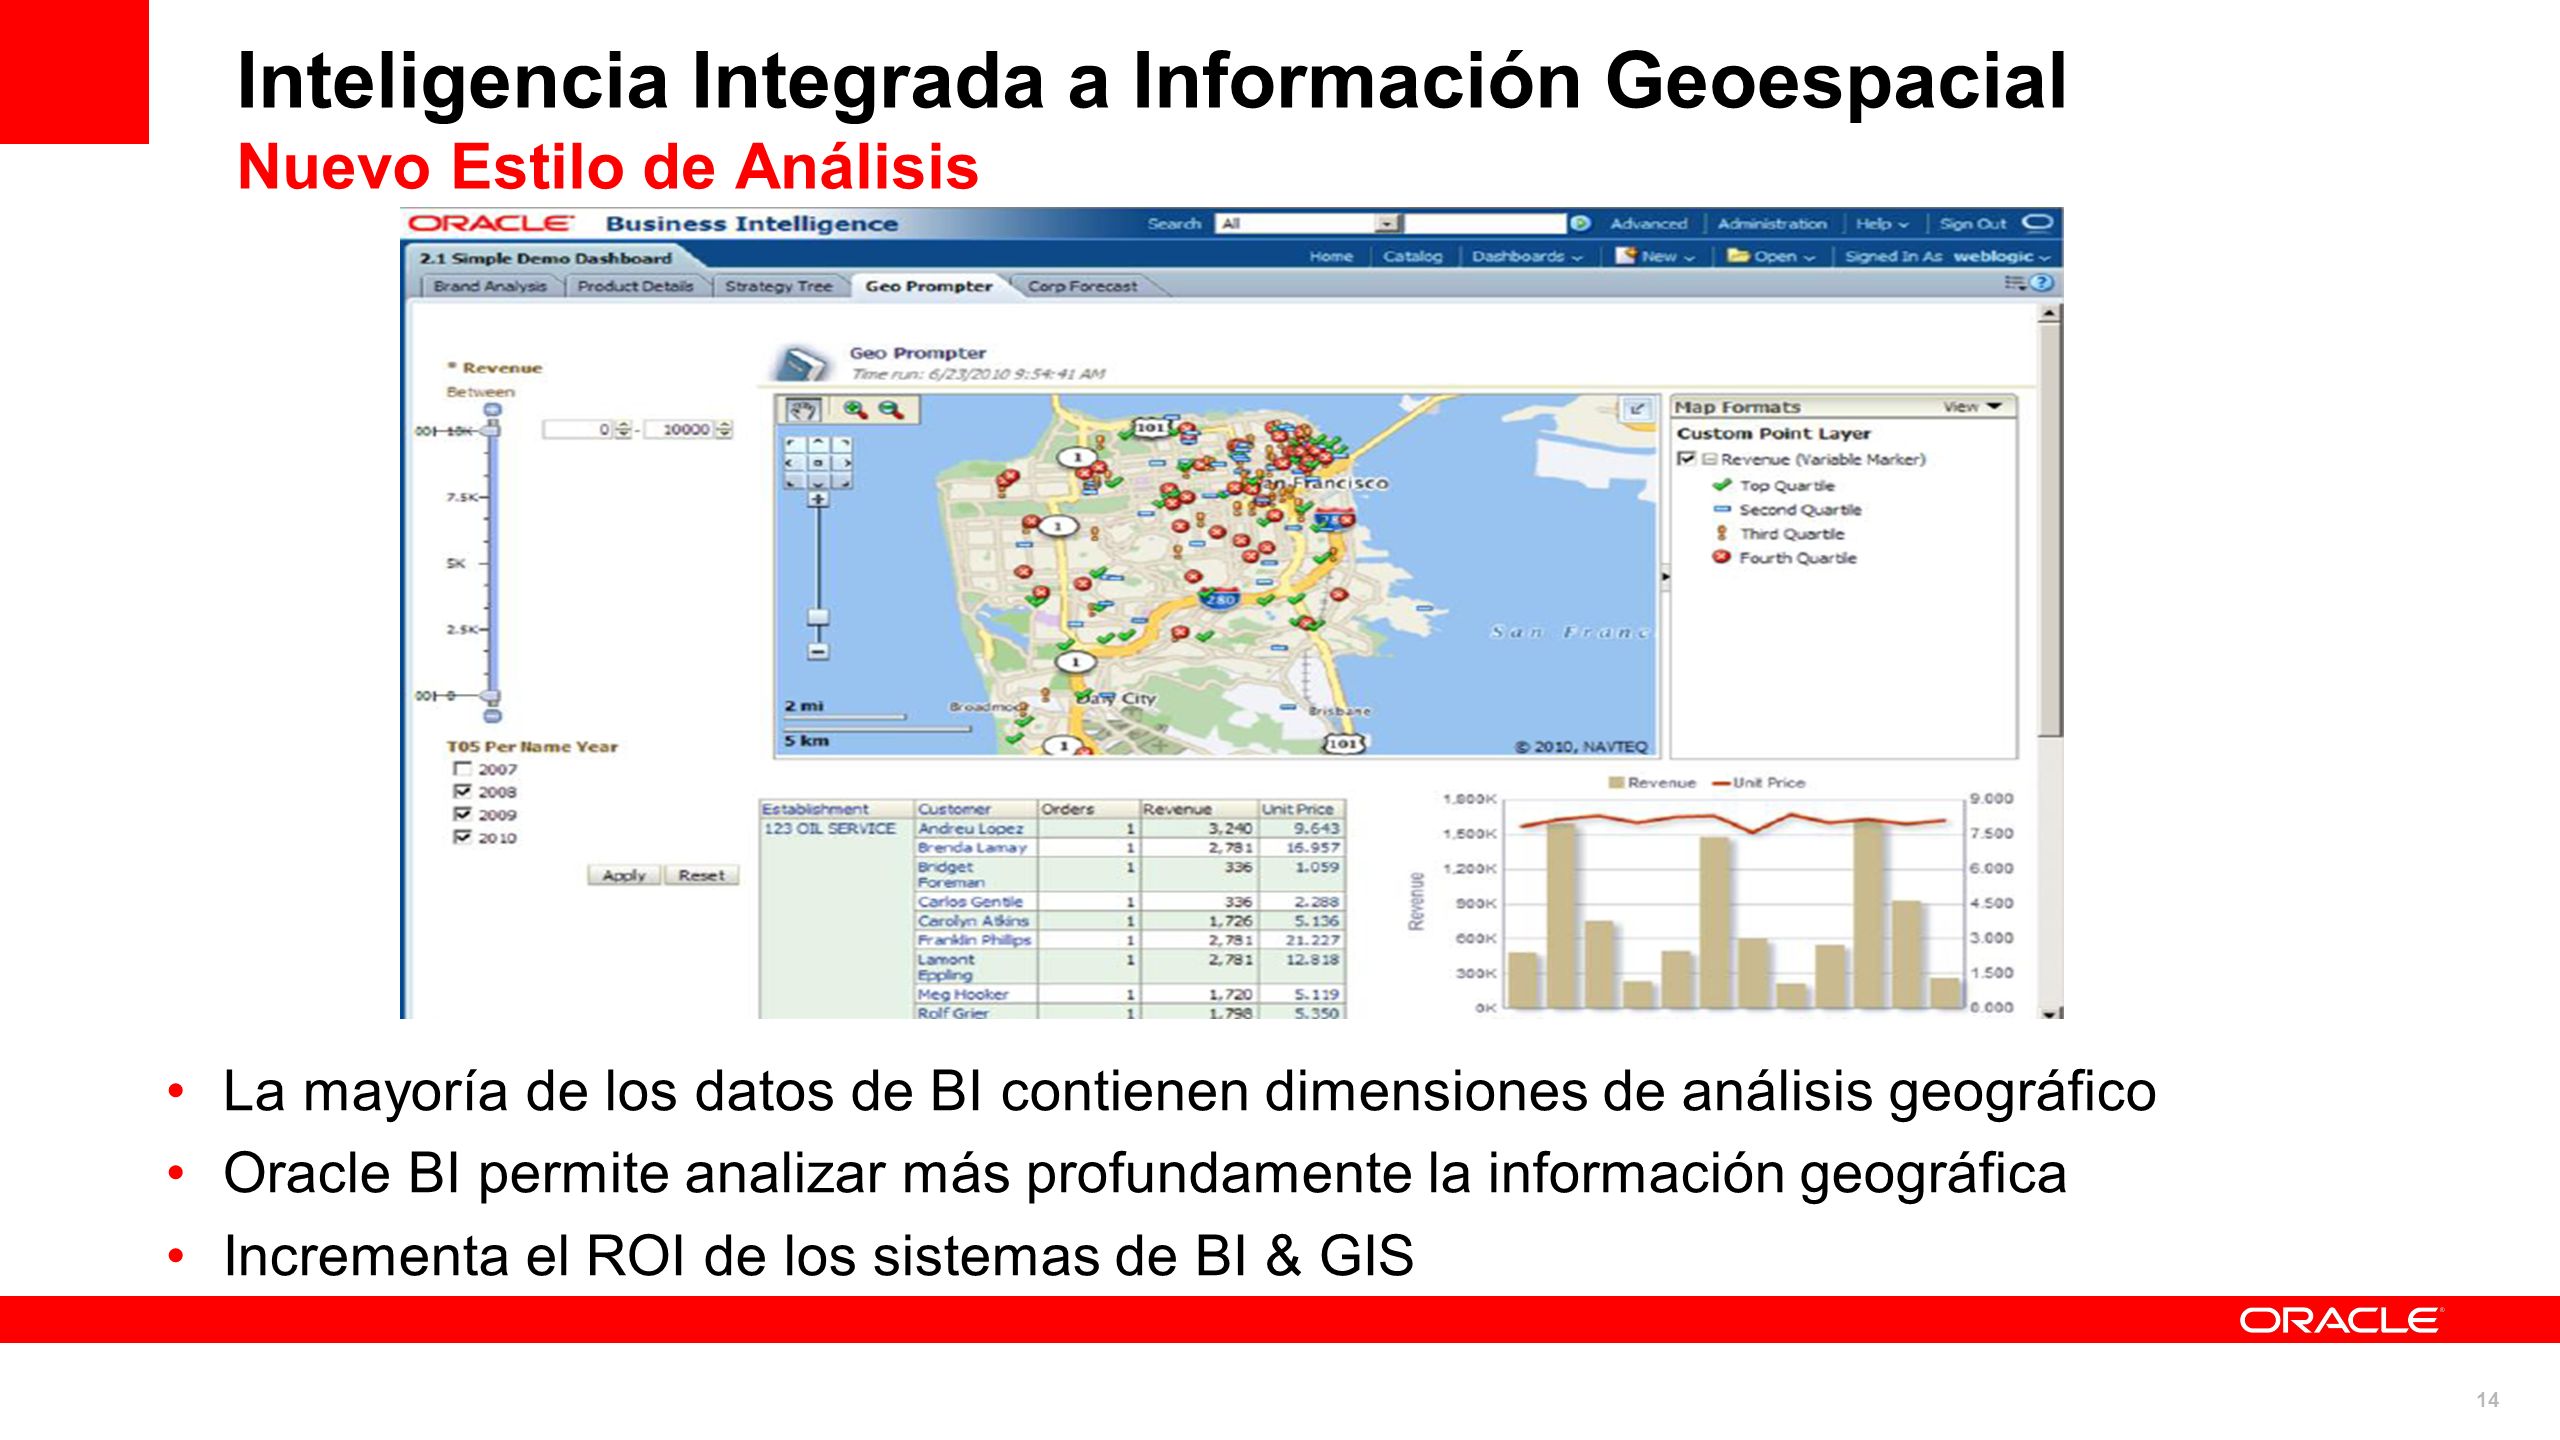Switch to the Brand Analysis tab

click(490, 286)
